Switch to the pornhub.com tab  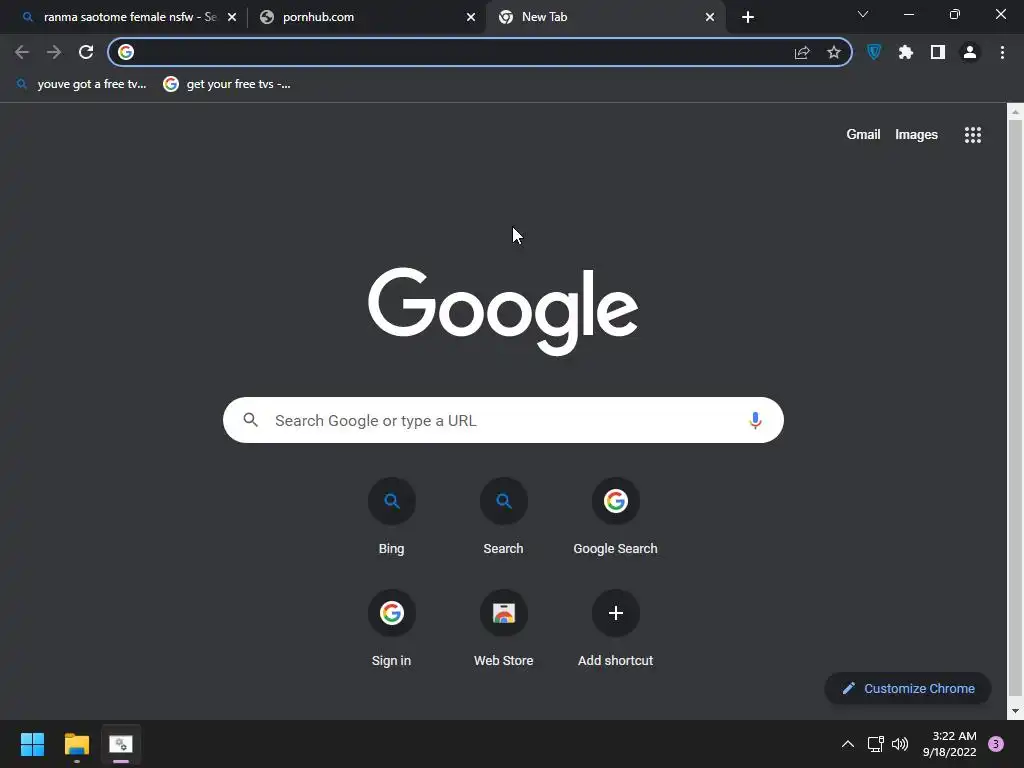click(x=366, y=17)
